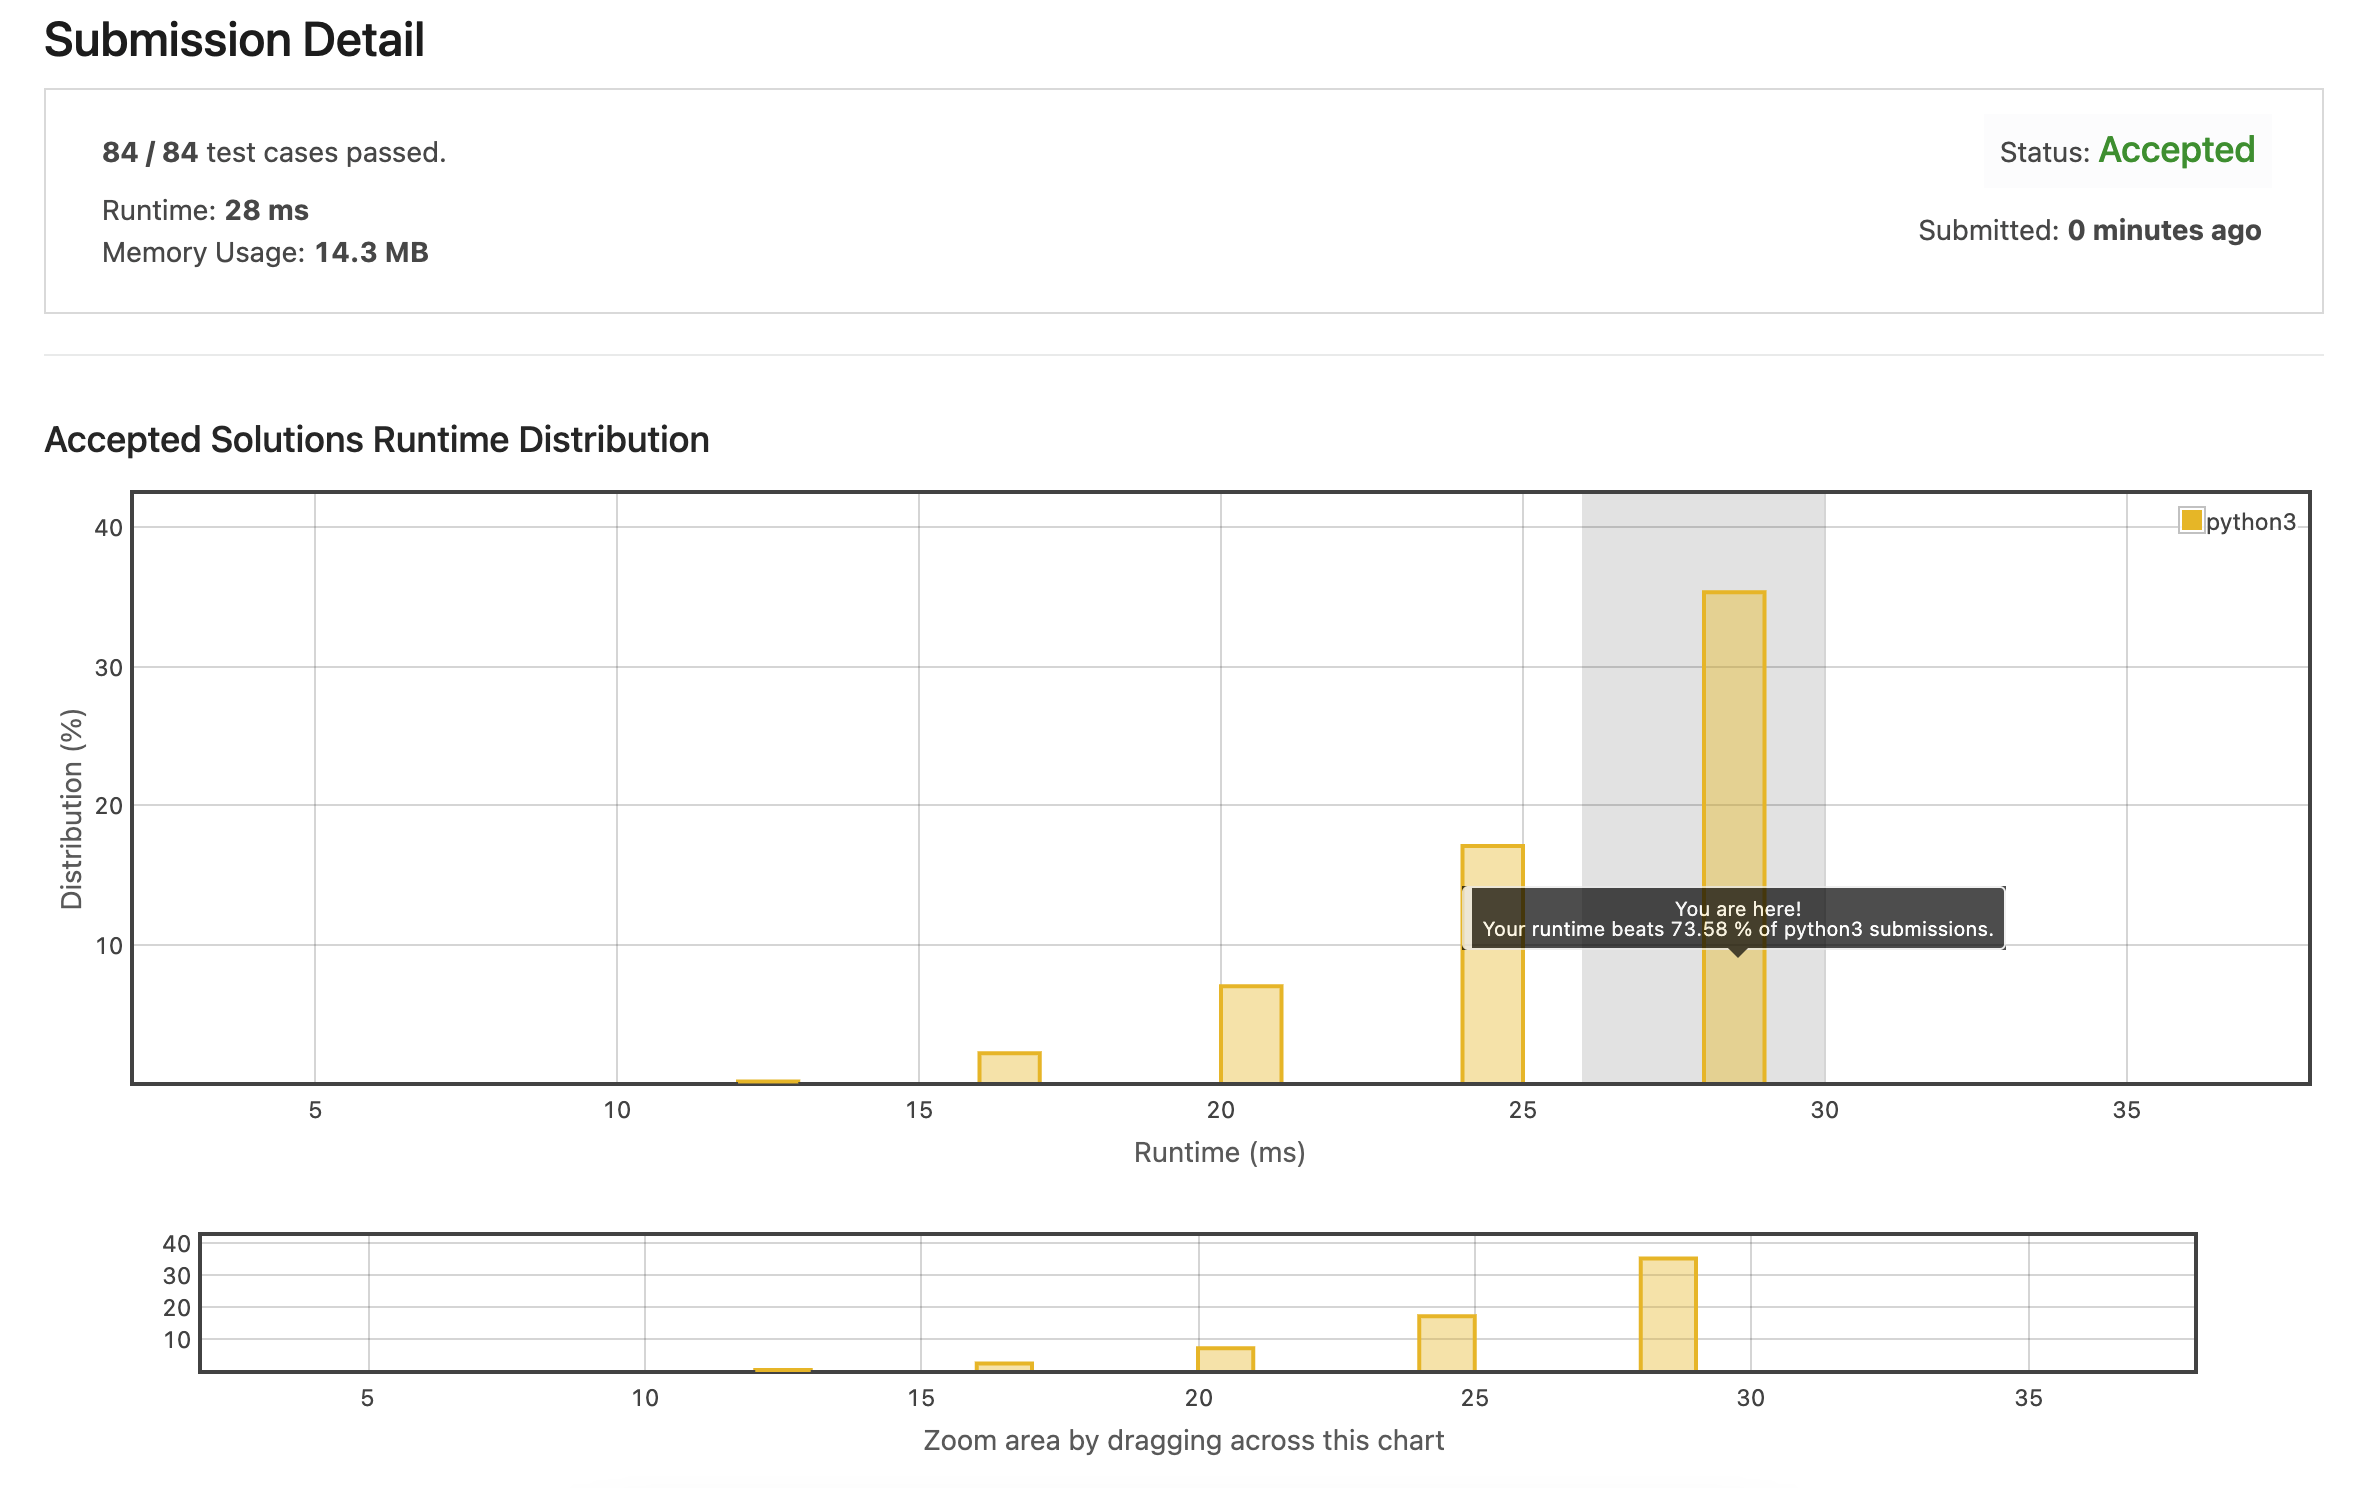Click the Submission Detail heading

click(235, 40)
